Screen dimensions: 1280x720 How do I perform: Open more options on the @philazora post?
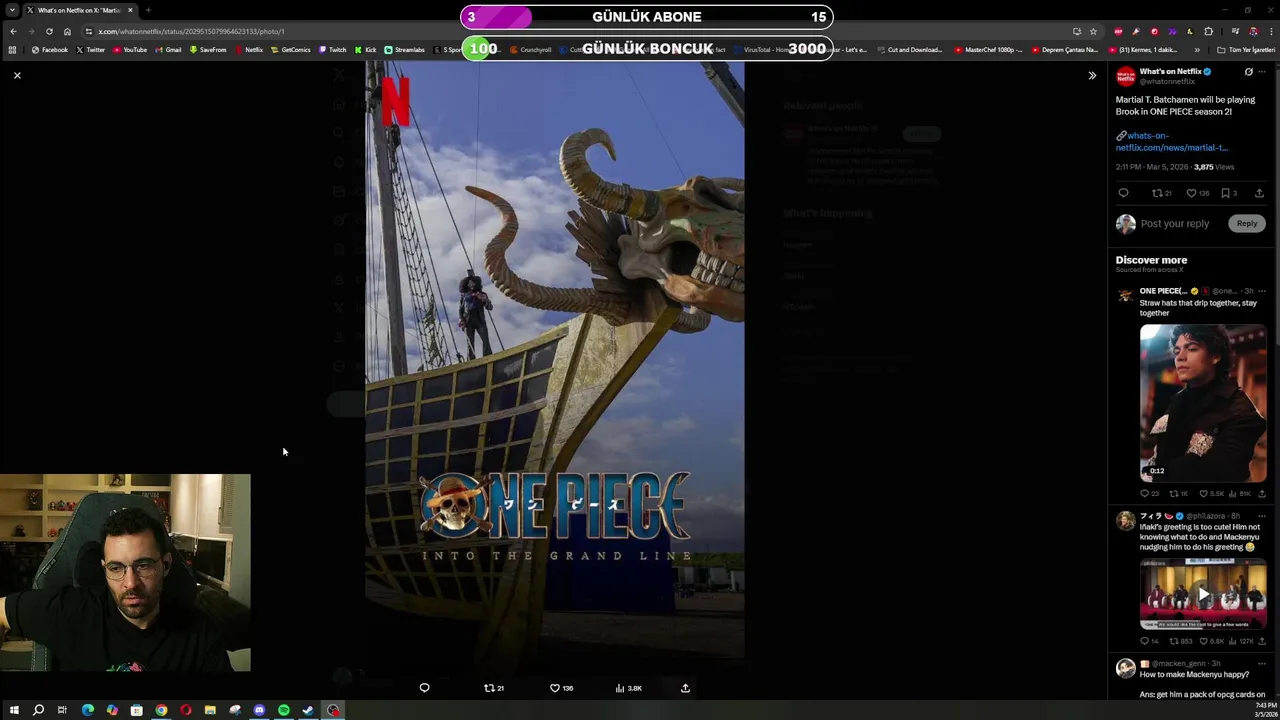pyautogui.click(x=1262, y=516)
